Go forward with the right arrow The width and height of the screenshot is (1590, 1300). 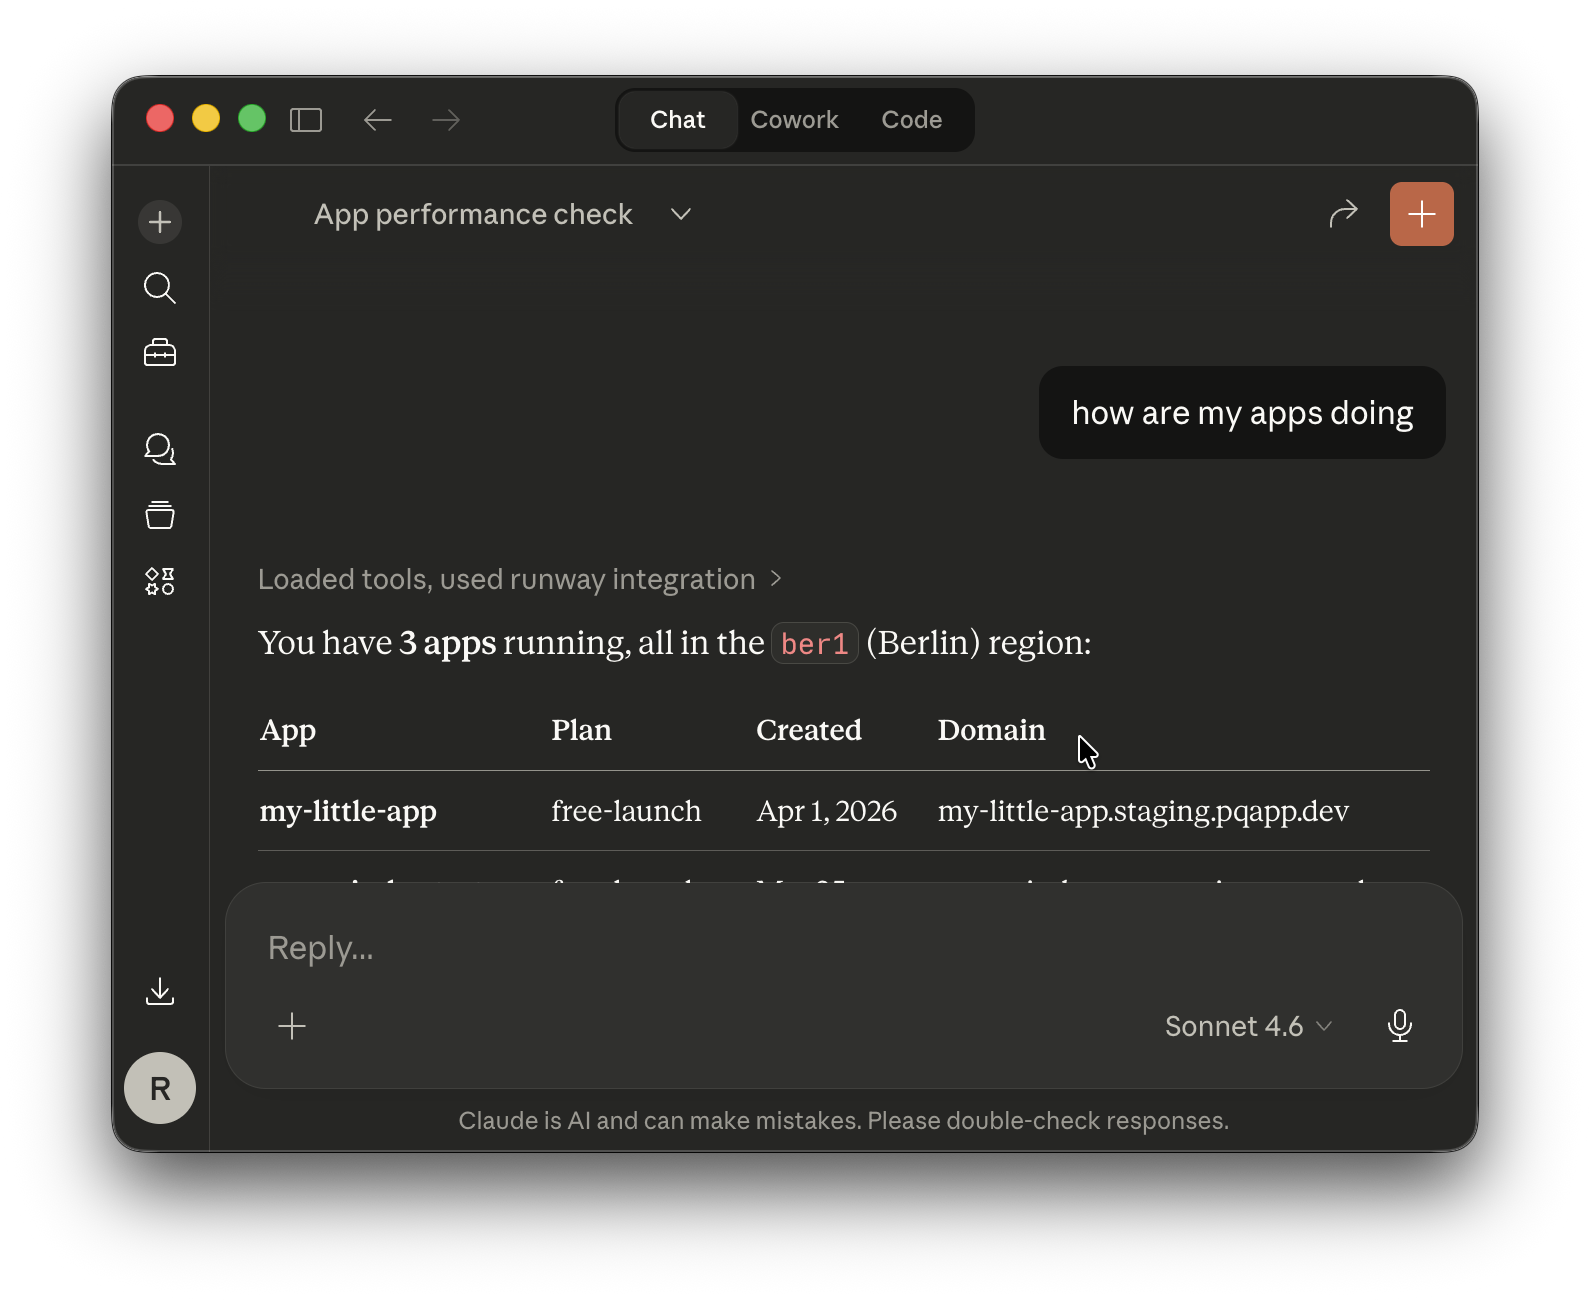pyautogui.click(x=446, y=120)
